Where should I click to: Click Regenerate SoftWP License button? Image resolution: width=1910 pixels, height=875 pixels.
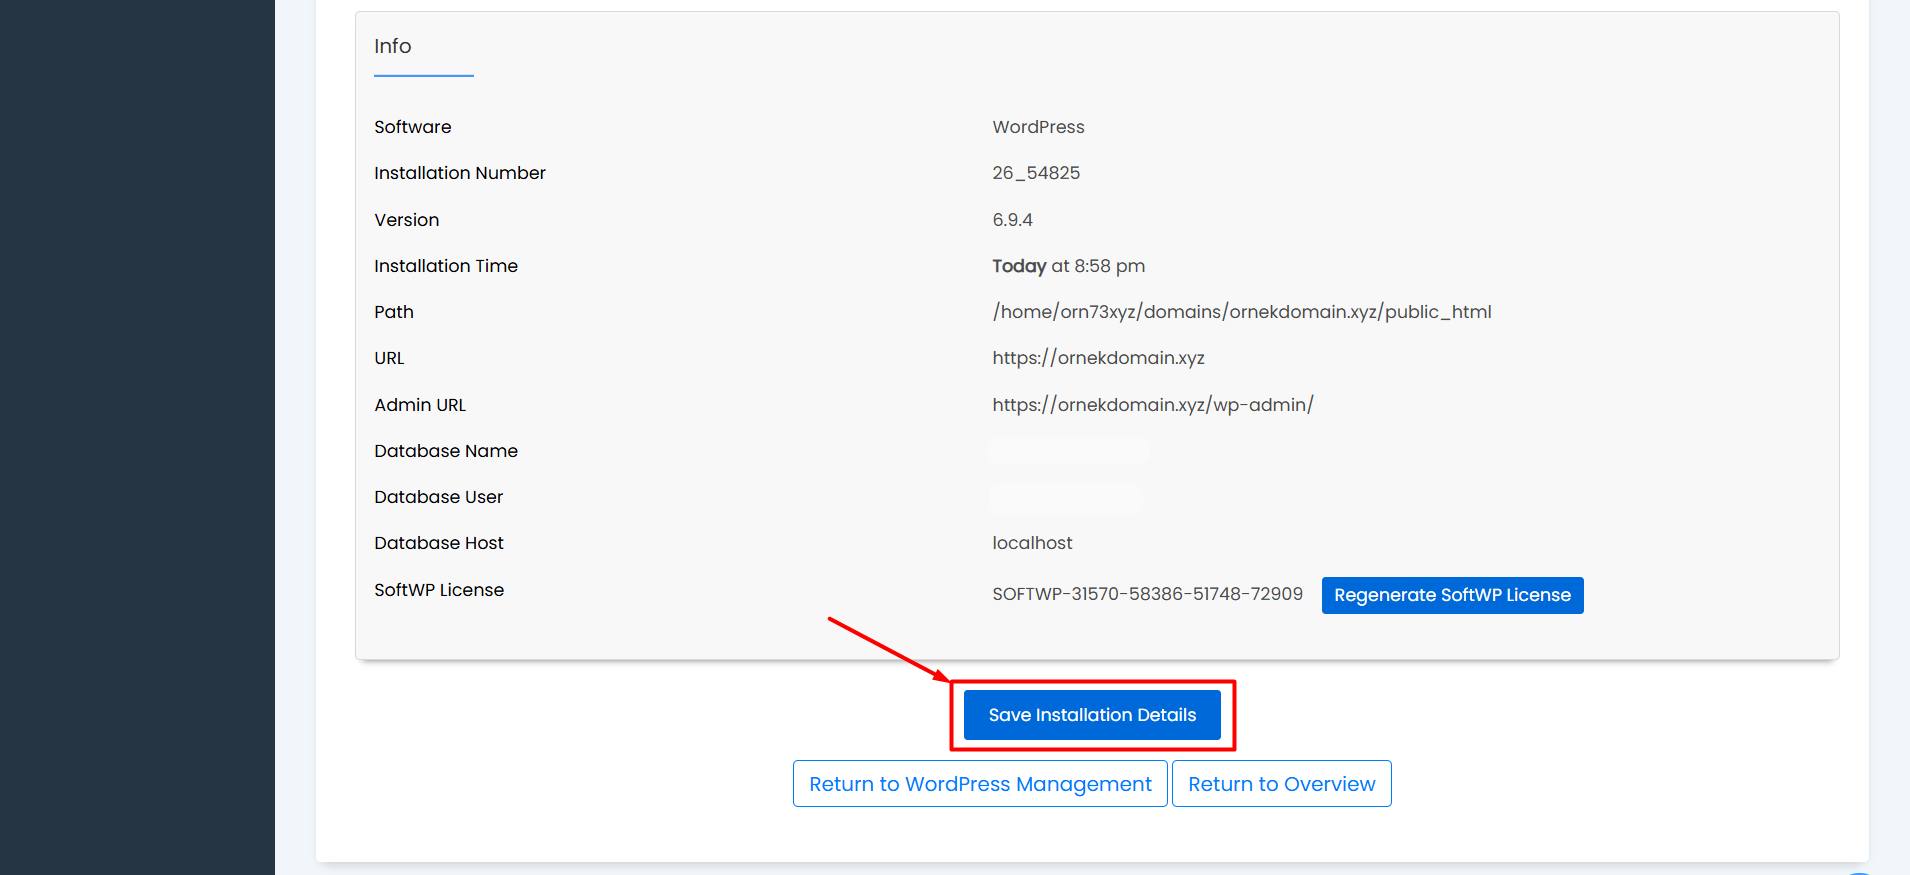pyautogui.click(x=1452, y=595)
